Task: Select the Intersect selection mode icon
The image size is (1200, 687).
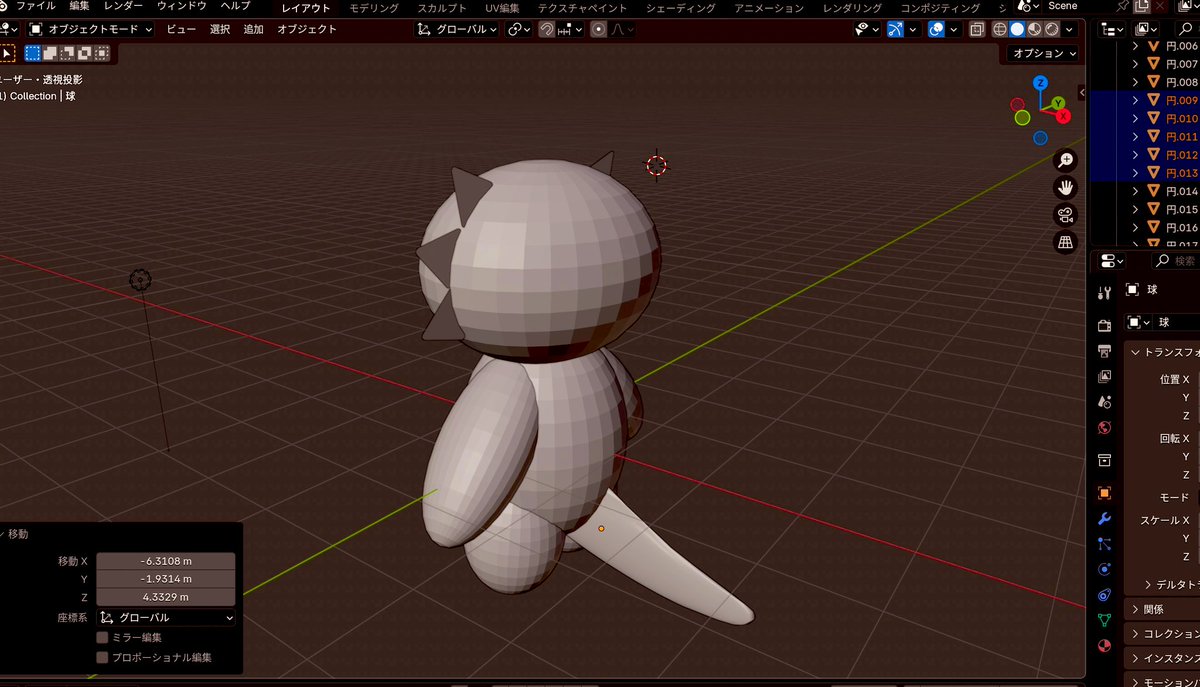Action: point(101,53)
